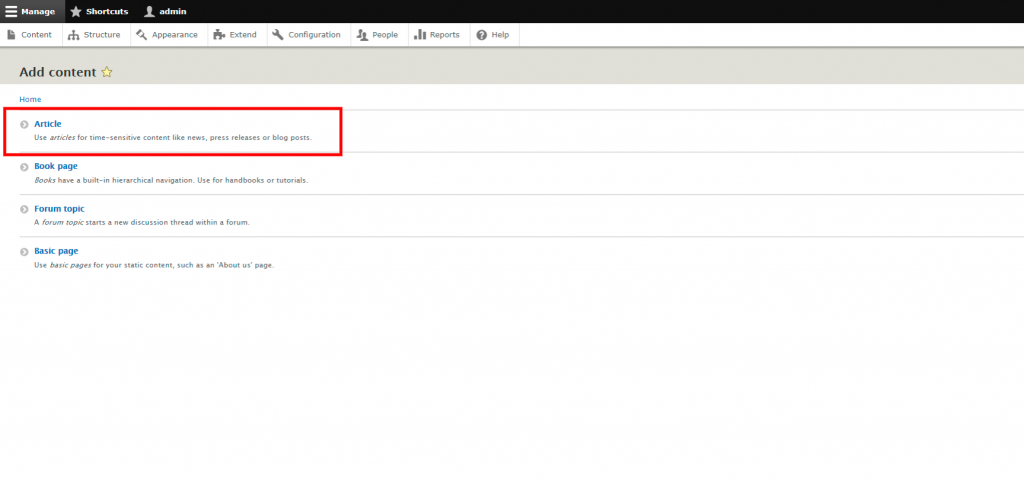Image resolution: width=1024 pixels, height=479 pixels.
Task: Click the arrow bullet beside Article
Action: pos(25,124)
